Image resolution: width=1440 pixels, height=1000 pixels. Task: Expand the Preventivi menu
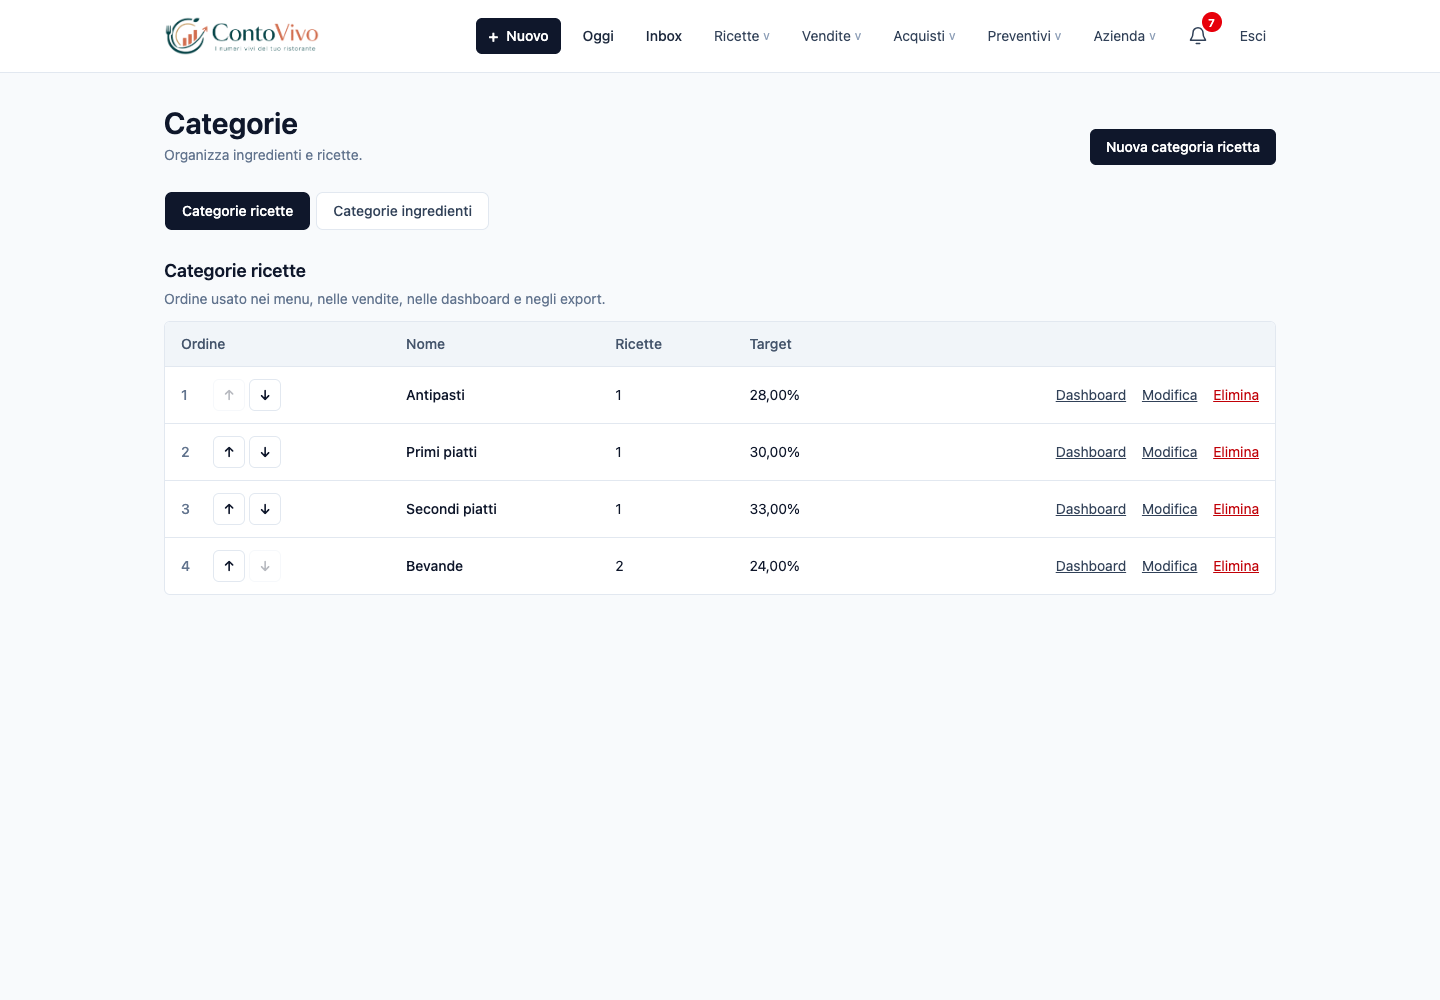tap(1024, 36)
